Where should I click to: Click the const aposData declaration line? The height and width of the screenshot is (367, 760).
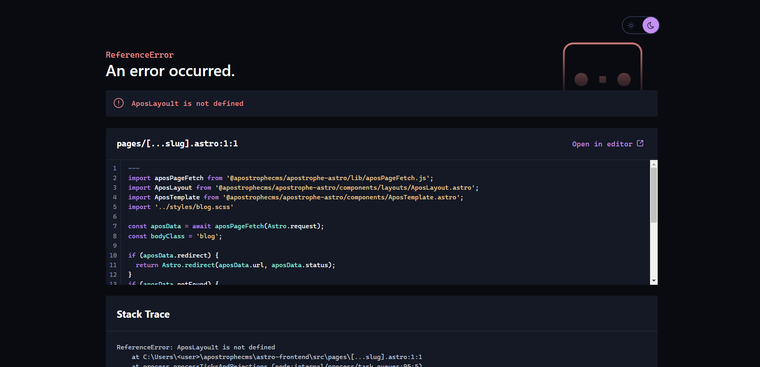[x=226, y=226]
